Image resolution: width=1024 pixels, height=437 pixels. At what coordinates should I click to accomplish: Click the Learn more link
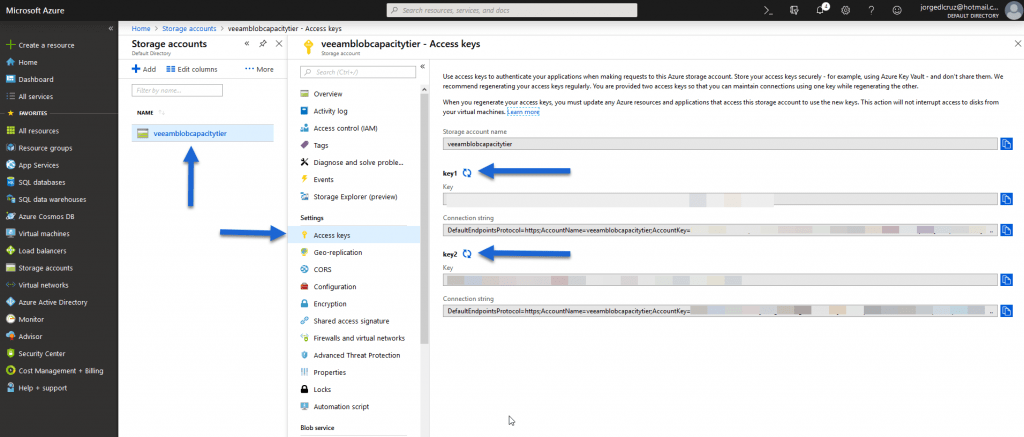[x=524, y=112]
